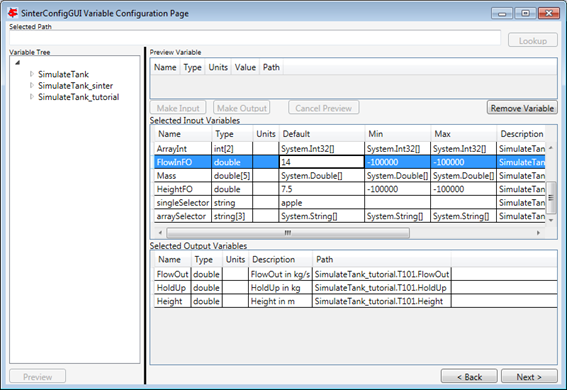Expand the SimulateTank_tutorial tree node

pos(32,97)
